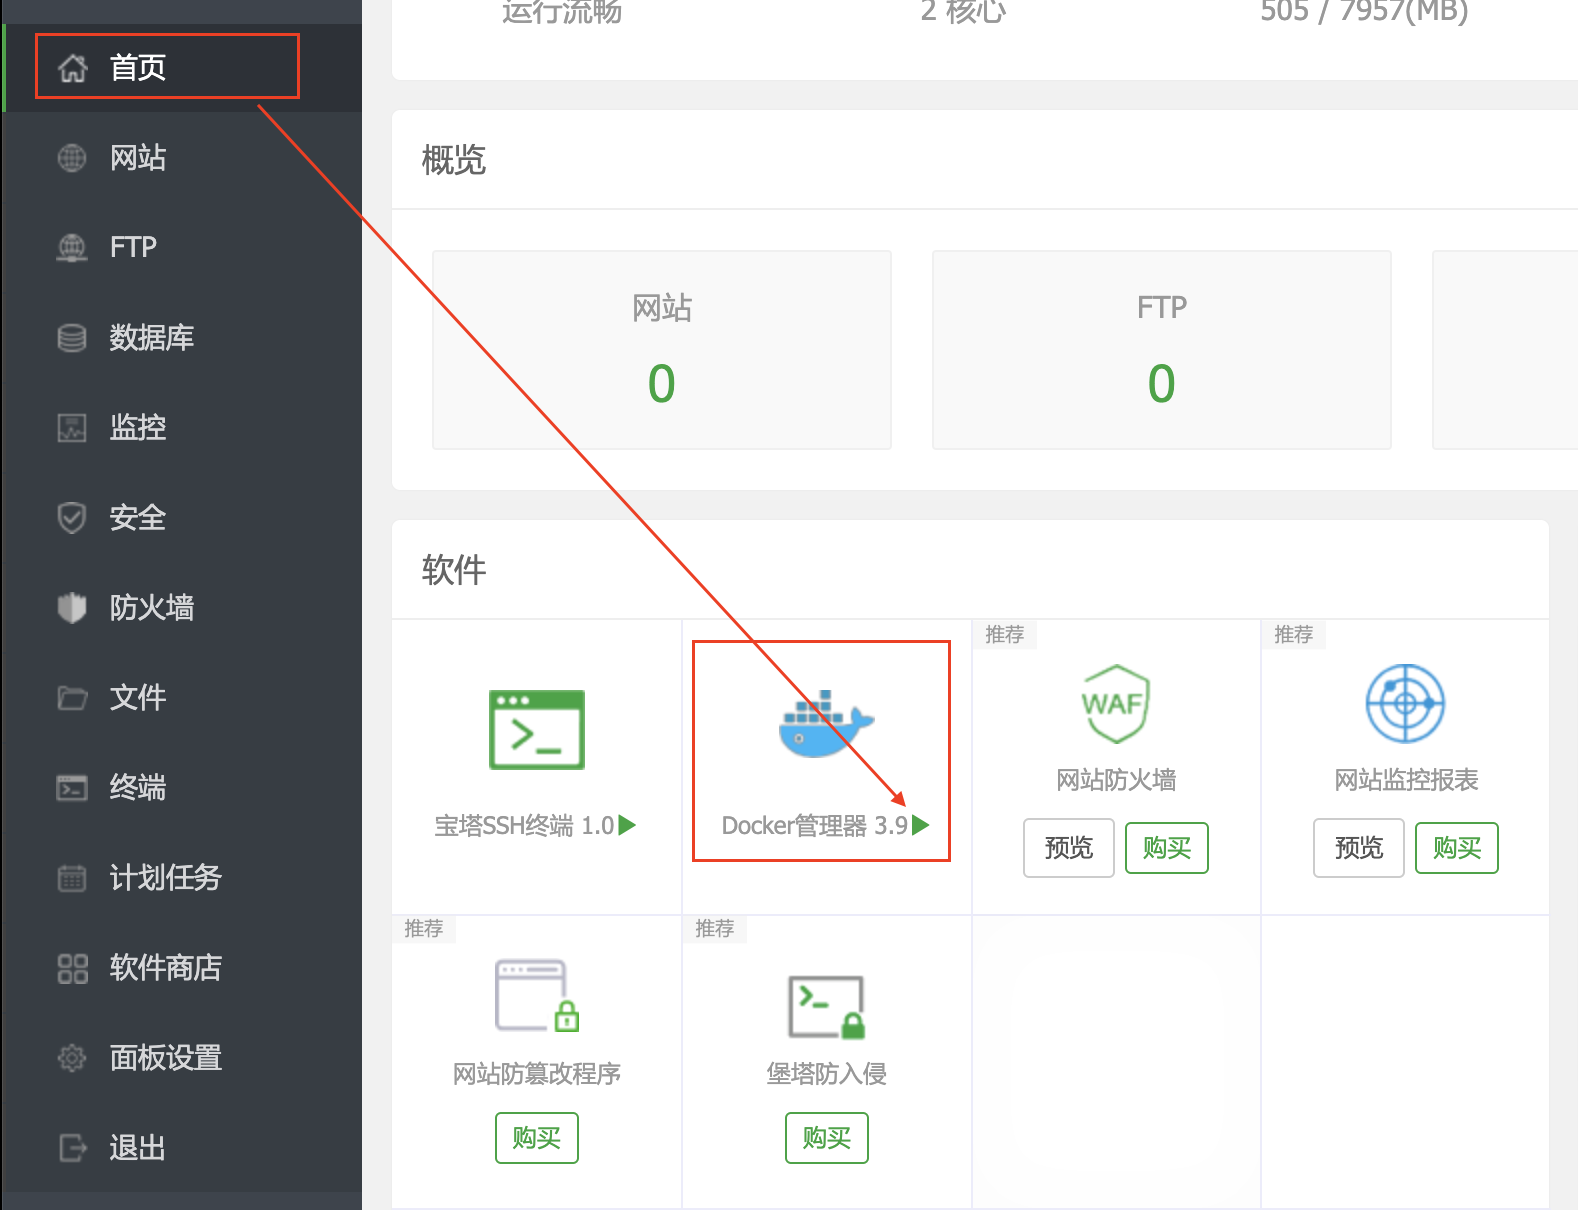The image size is (1578, 1210).
Task: Click green play arrow beside 宝塔SSH终端 1.0
Action: (x=627, y=825)
